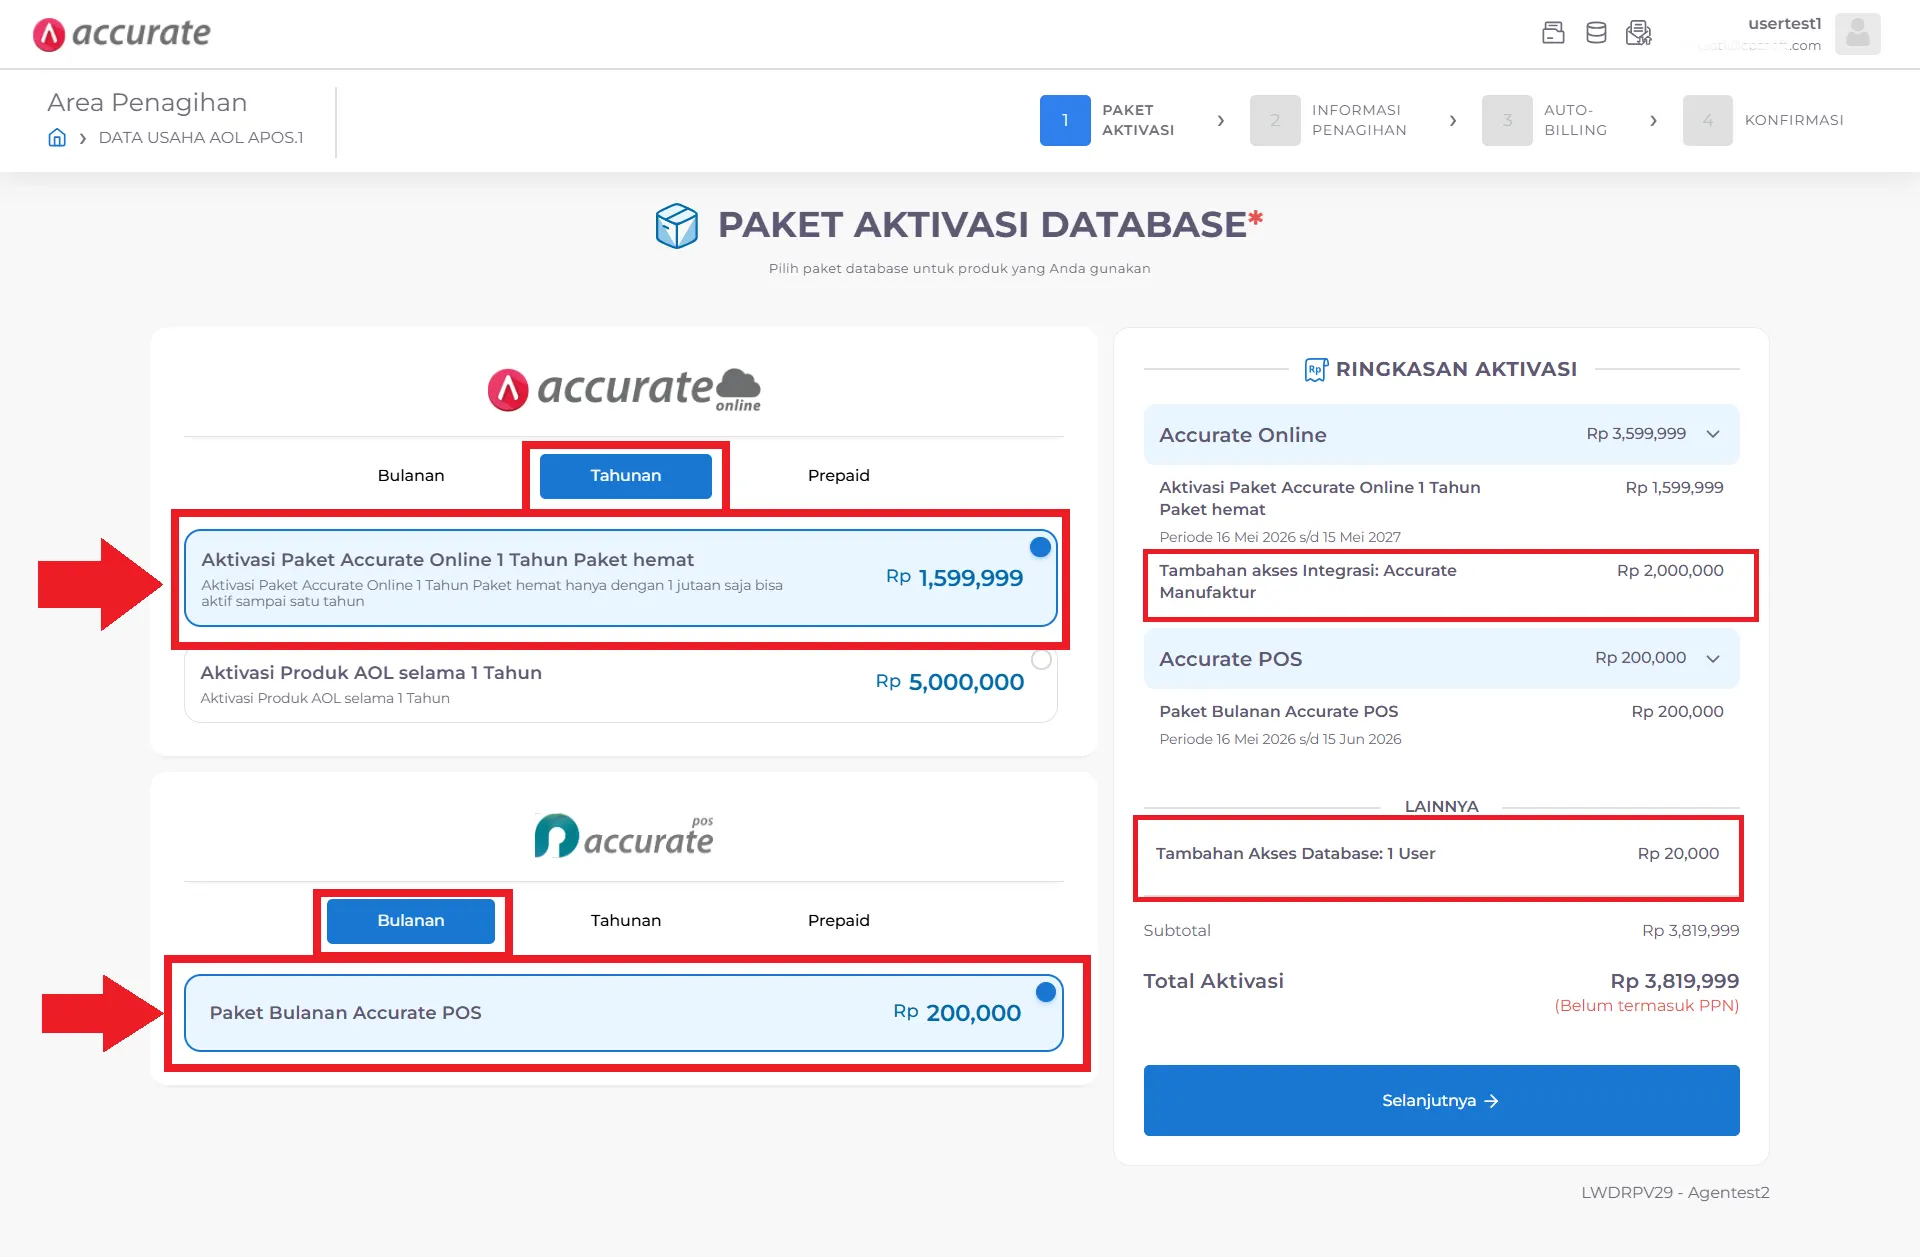The width and height of the screenshot is (1920, 1257).
Task: Click Tambahan Akses Database: 1 User row
Action: point(1437,854)
